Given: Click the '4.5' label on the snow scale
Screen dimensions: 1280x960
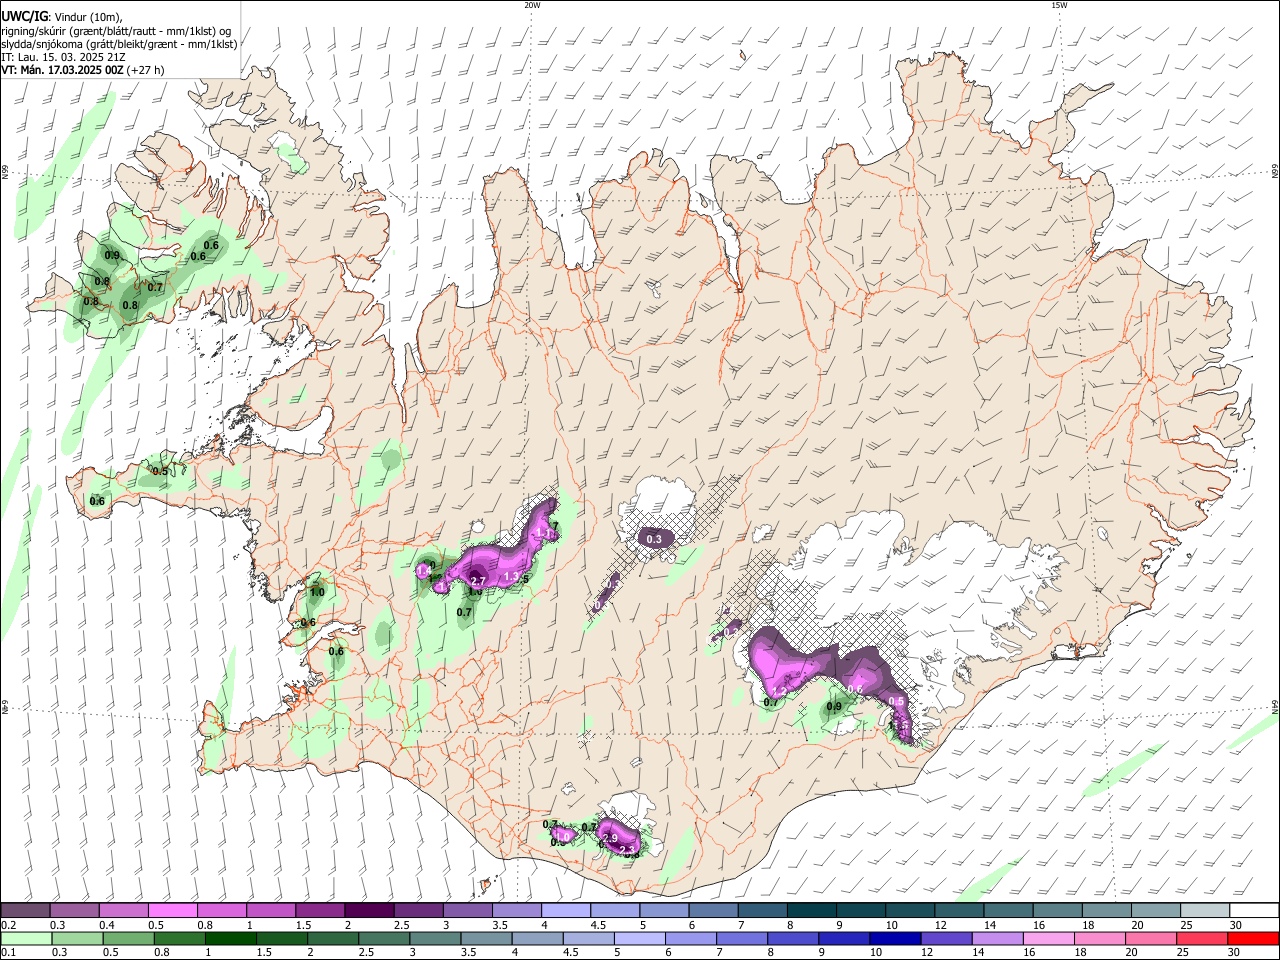Looking at the screenshot, I should (x=598, y=926).
